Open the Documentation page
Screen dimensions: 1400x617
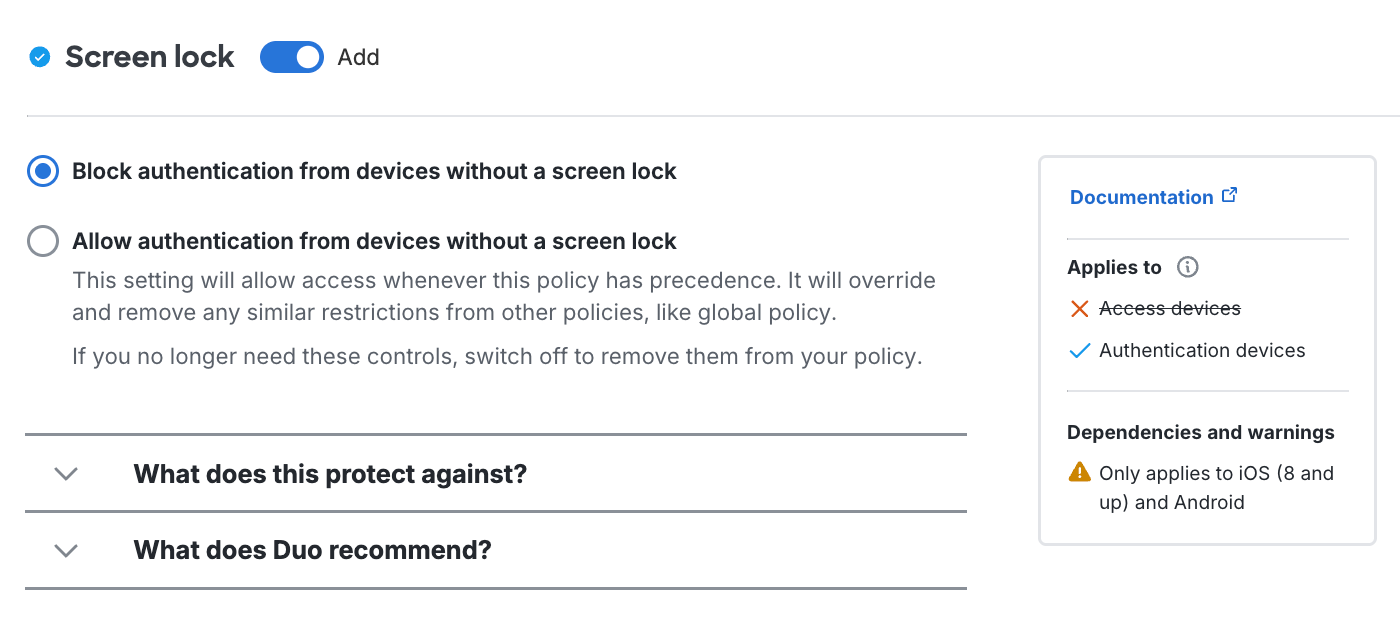tap(1141, 196)
